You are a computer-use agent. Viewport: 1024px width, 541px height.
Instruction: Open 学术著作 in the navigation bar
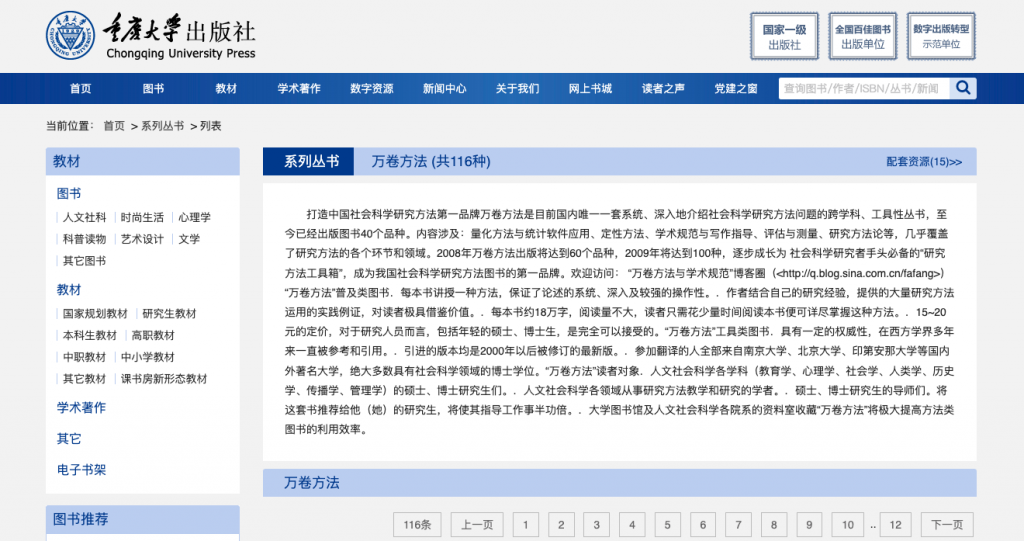click(298, 88)
